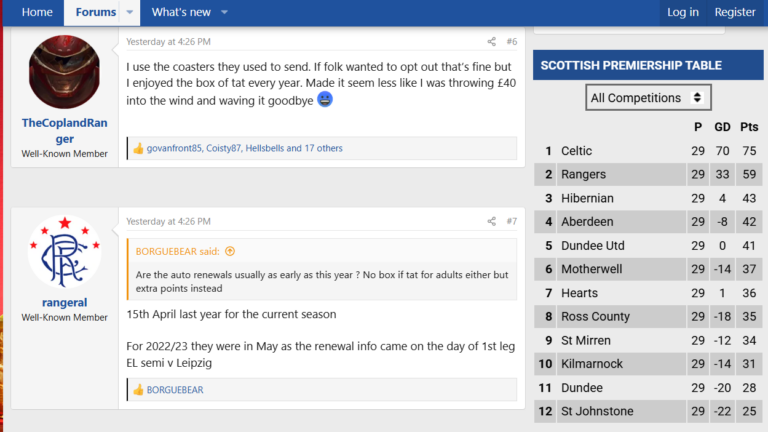Screen dimensions: 768x432
Task: Click the grinning emoji in post #6
Action: 325,99
